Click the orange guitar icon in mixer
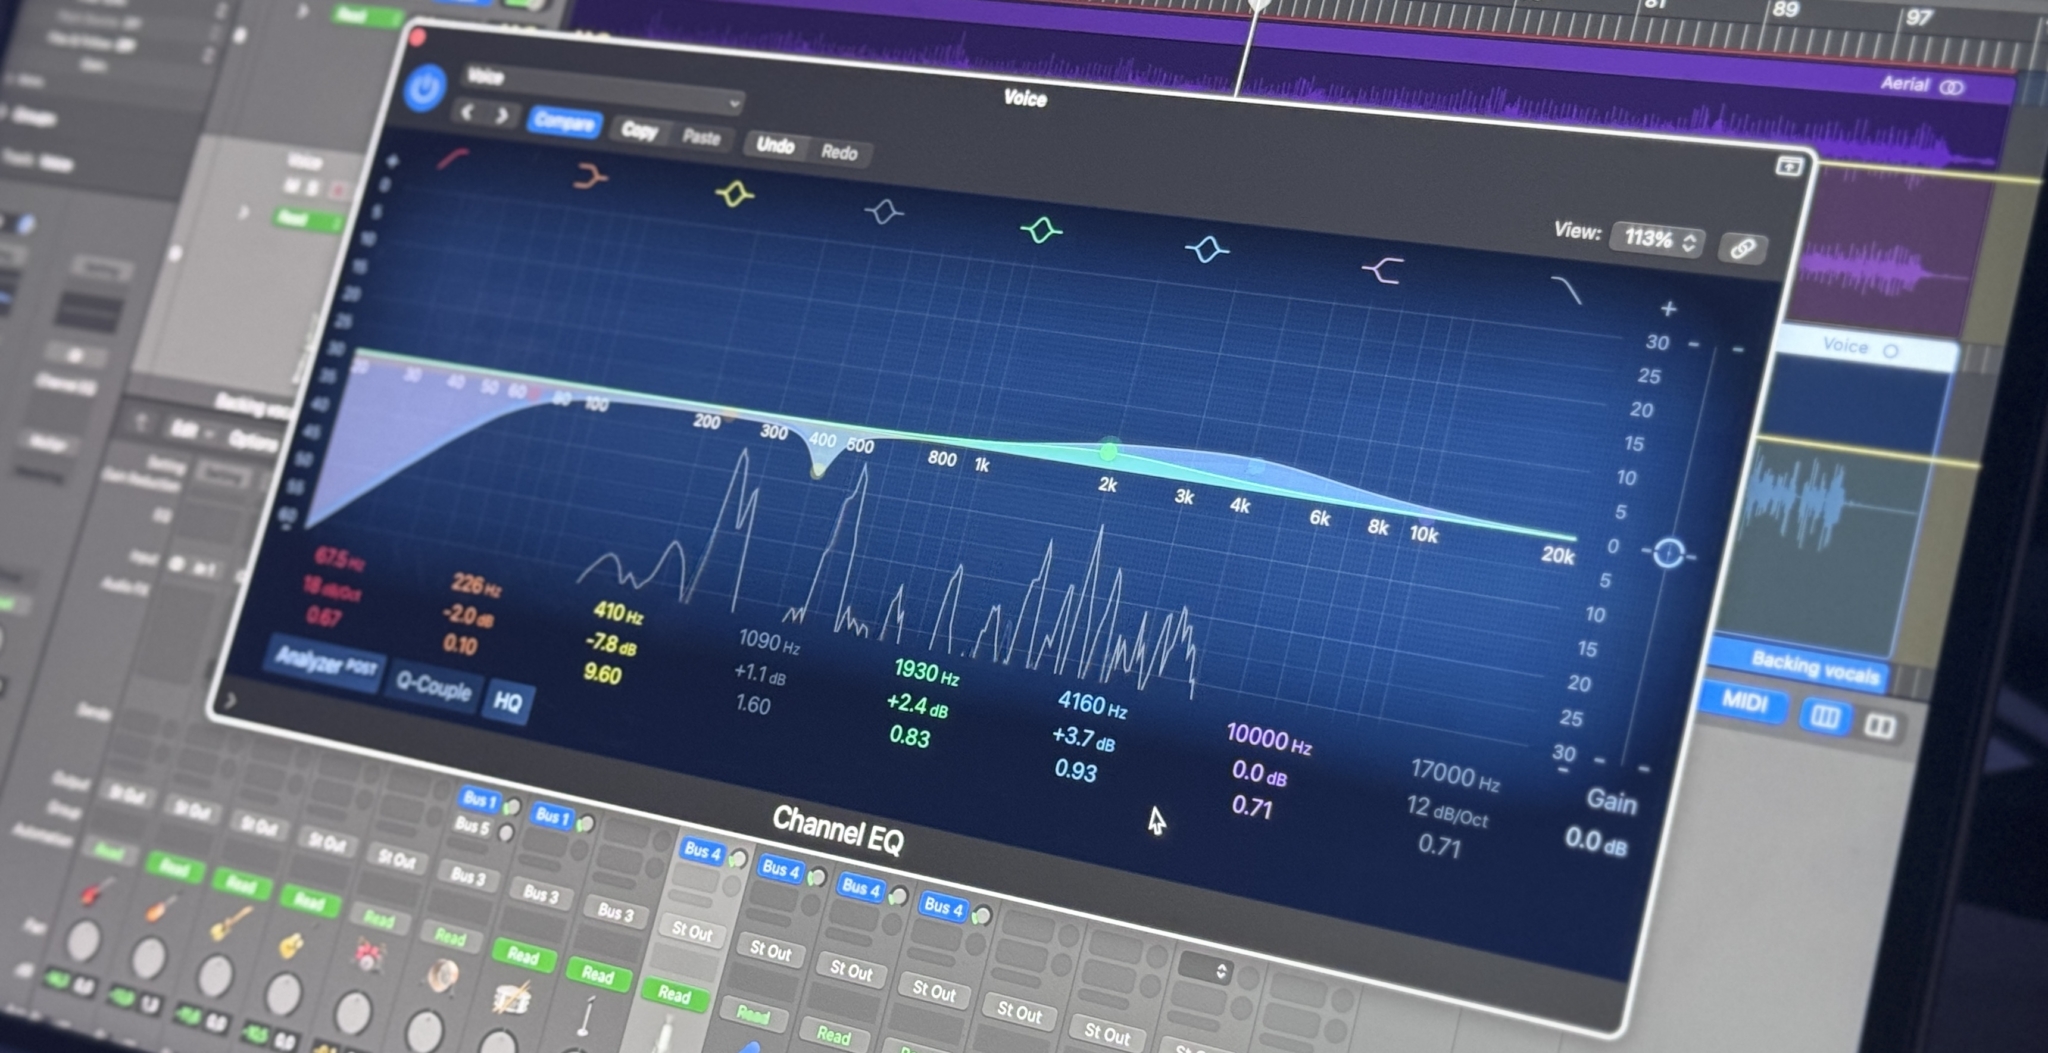The image size is (2048, 1053). [x=159, y=908]
